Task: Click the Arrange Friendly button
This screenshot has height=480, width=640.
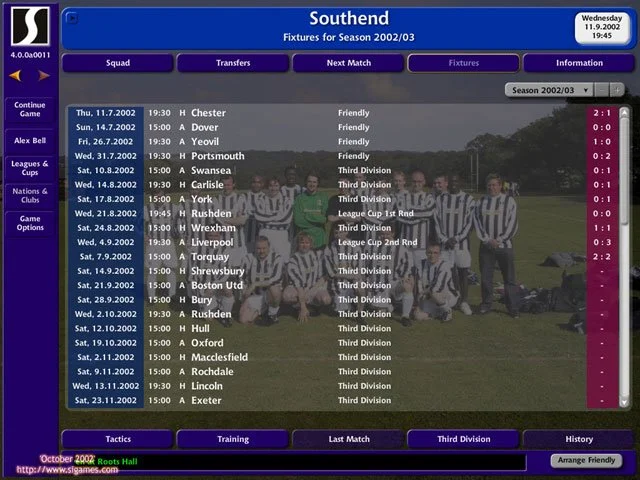Action: point(587,461)
